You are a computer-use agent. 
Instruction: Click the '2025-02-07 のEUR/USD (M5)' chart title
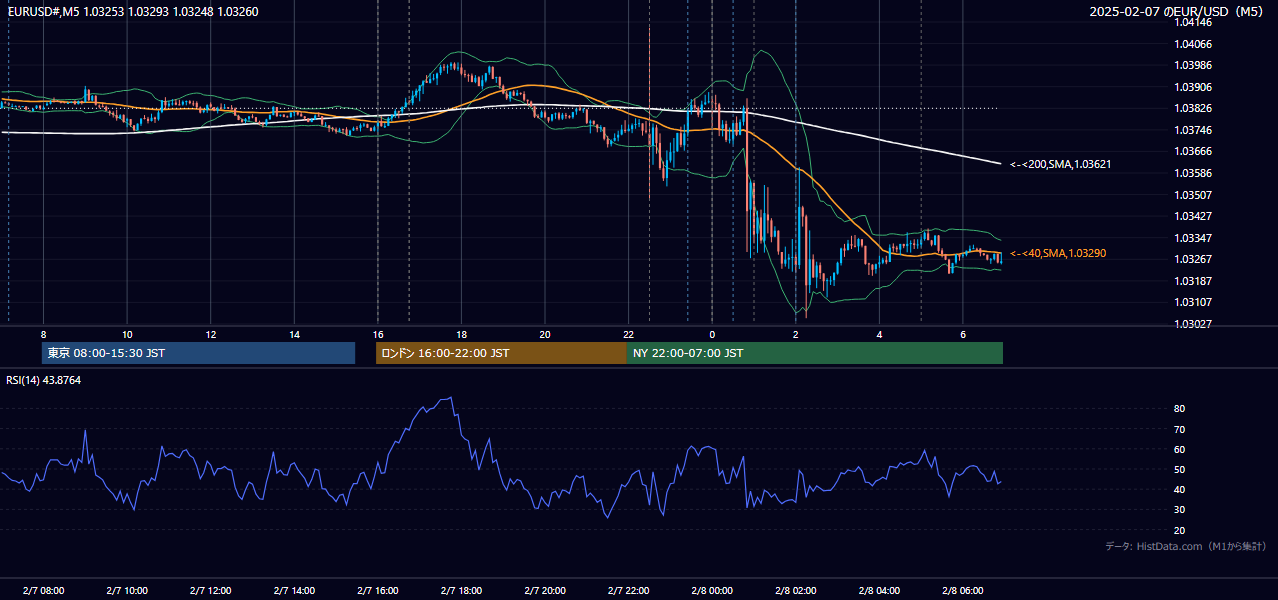1178,12
